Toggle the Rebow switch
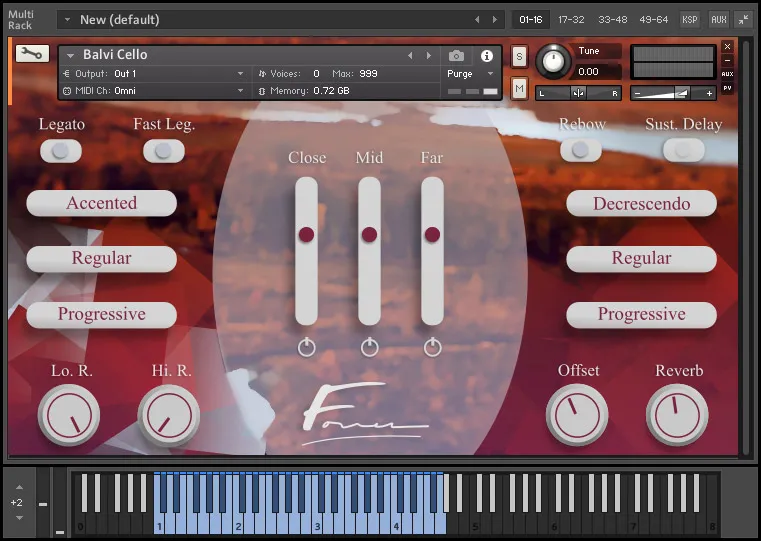 pyautogui.click(x=580, y=150)
